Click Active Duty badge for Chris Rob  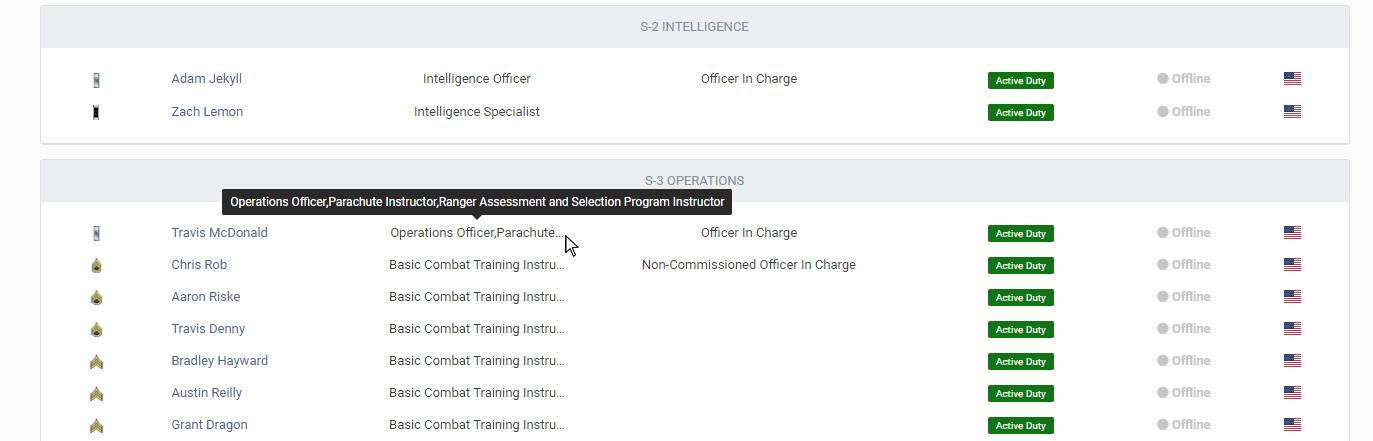pyautogui.click(x=1021, y=266)
